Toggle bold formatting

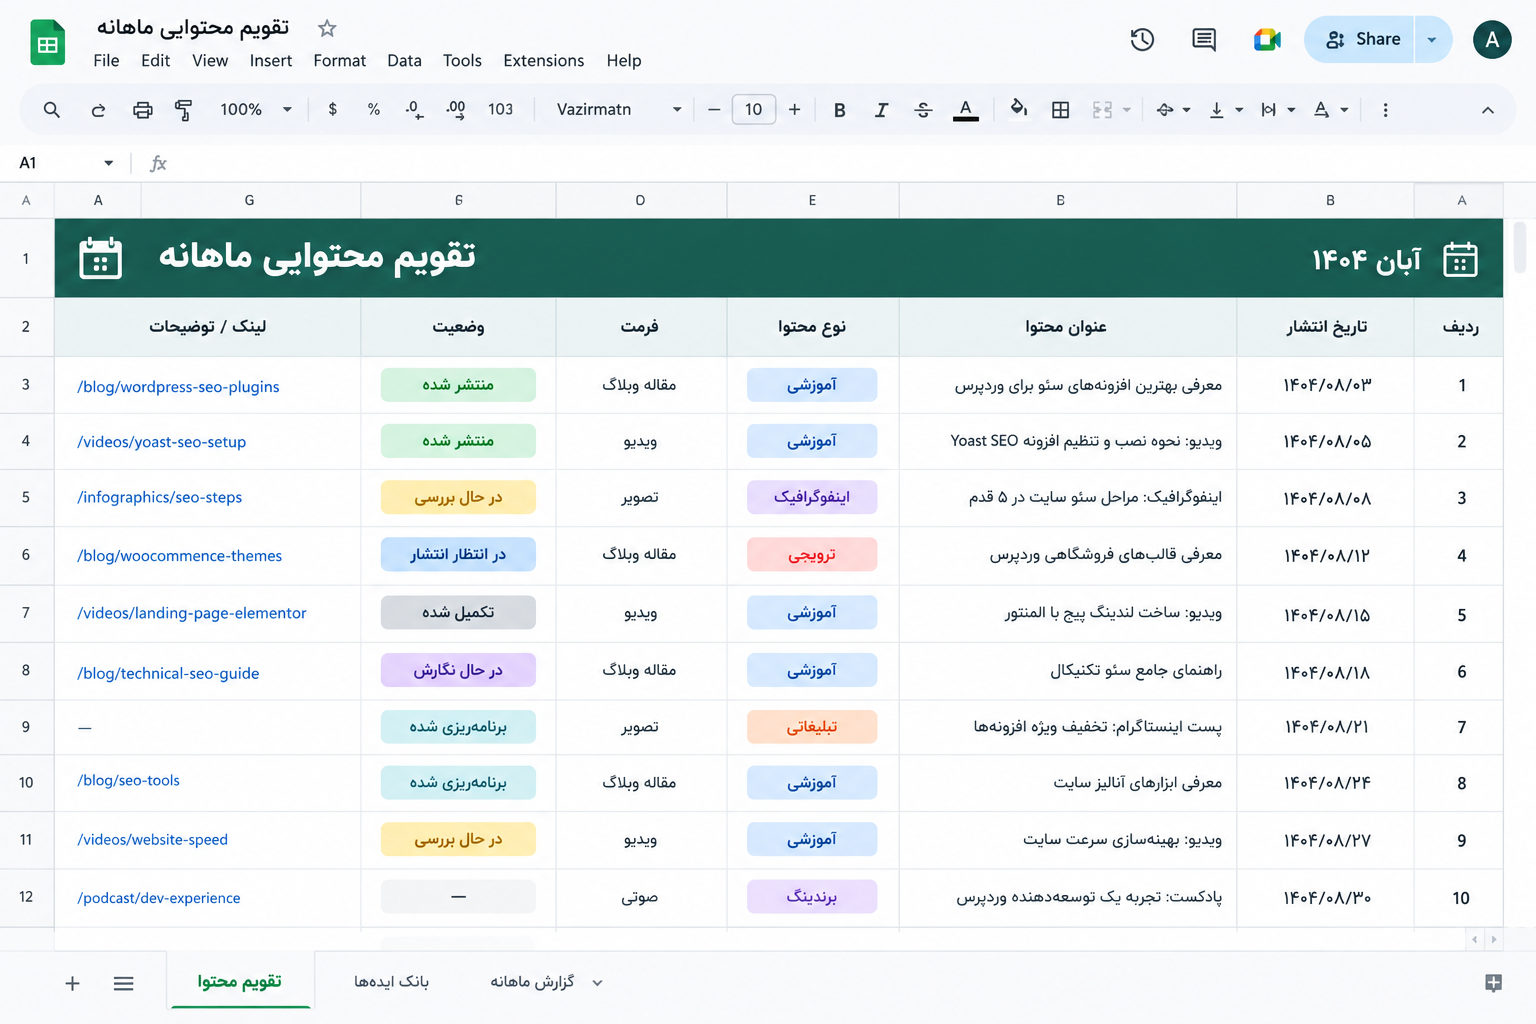[x=840, y=110]
